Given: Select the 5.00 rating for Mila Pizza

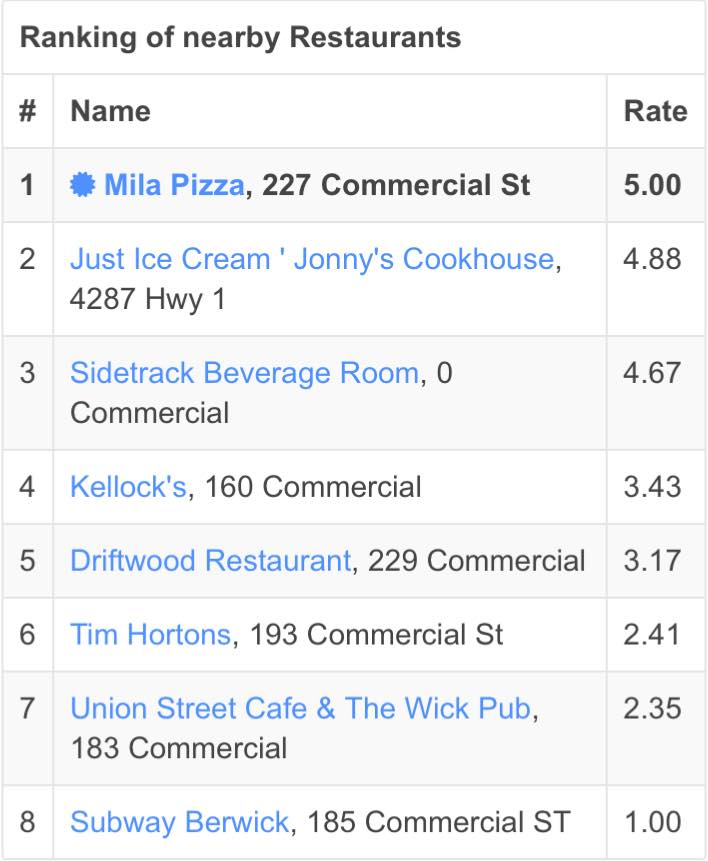Looking at the screenshot, I should coord(653,185).
